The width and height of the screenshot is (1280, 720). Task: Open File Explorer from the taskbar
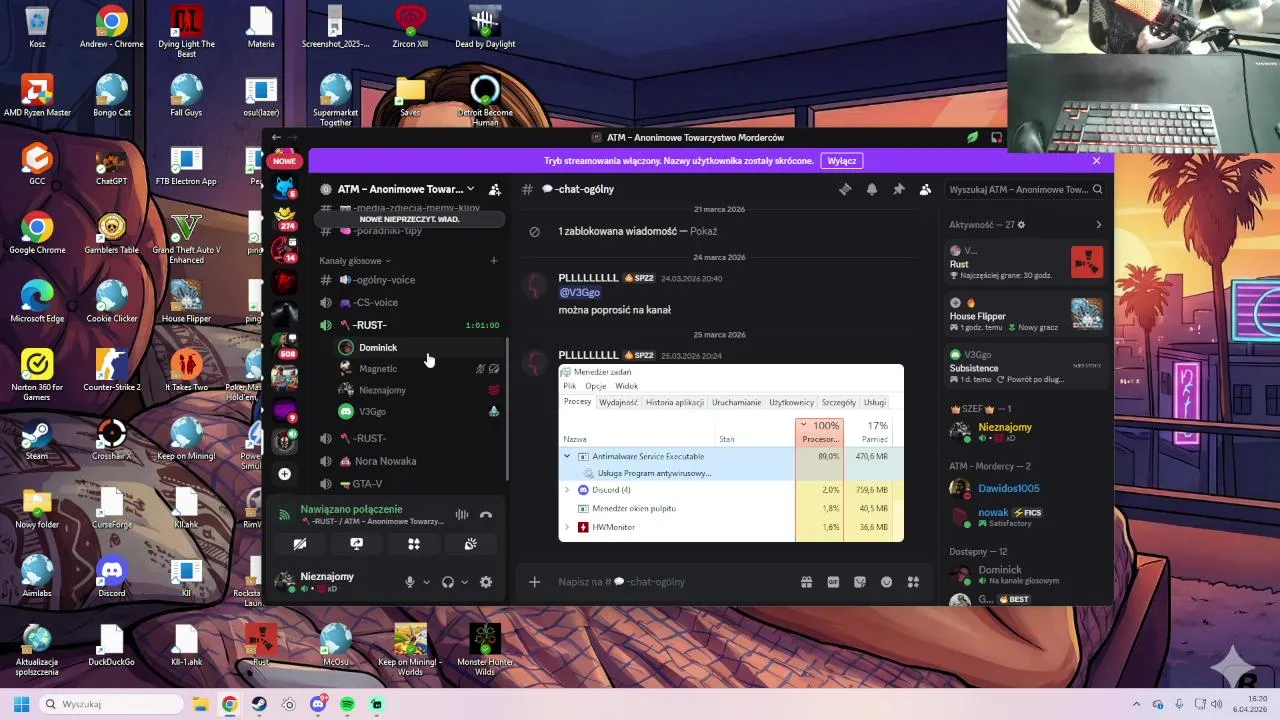pos(200,704)
